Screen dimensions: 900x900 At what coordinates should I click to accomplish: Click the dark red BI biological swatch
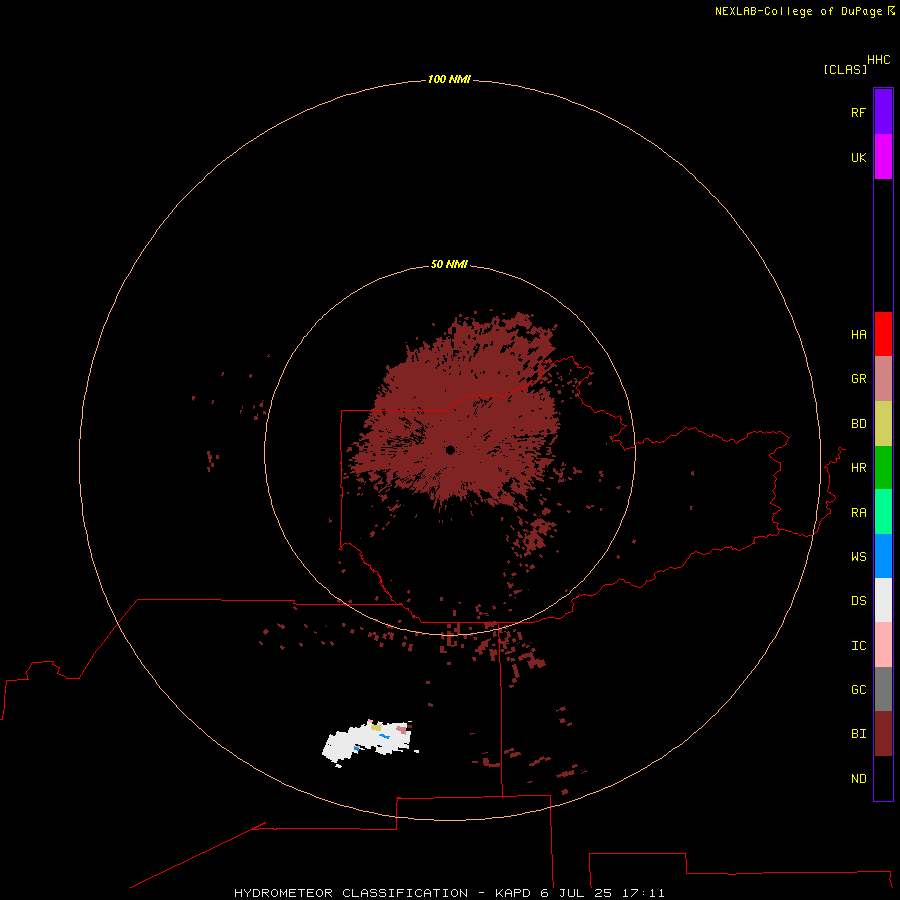[883, 734]
